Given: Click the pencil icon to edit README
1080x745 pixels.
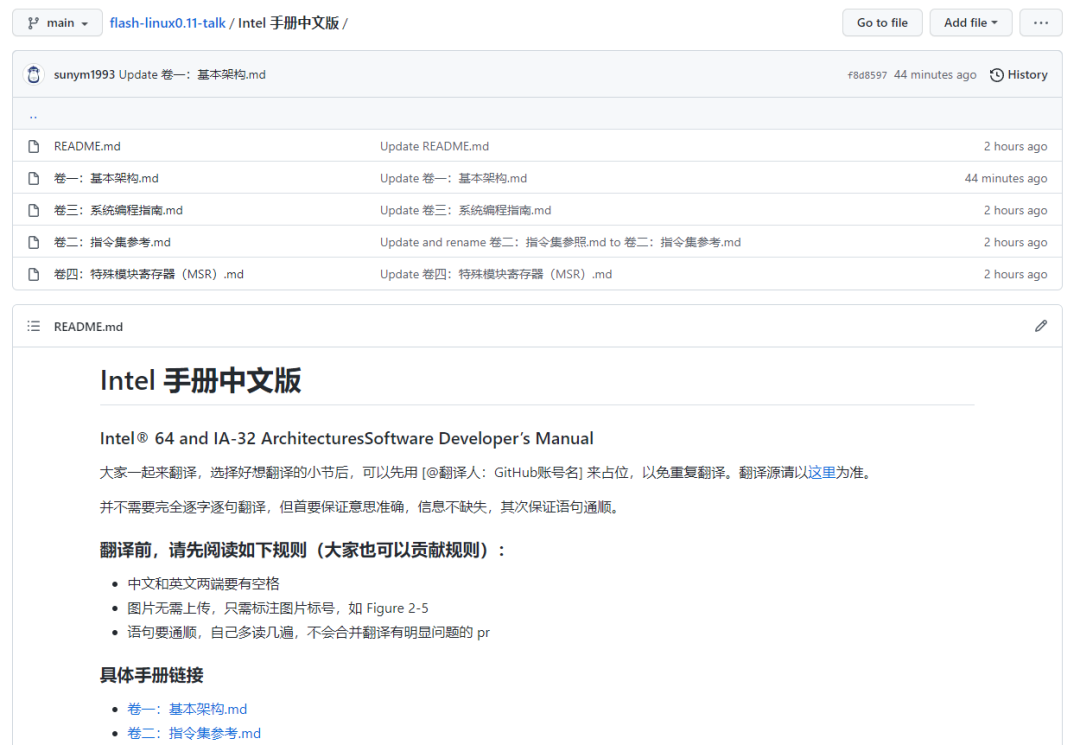Looking at the screenshot, I should point(1041,325).
